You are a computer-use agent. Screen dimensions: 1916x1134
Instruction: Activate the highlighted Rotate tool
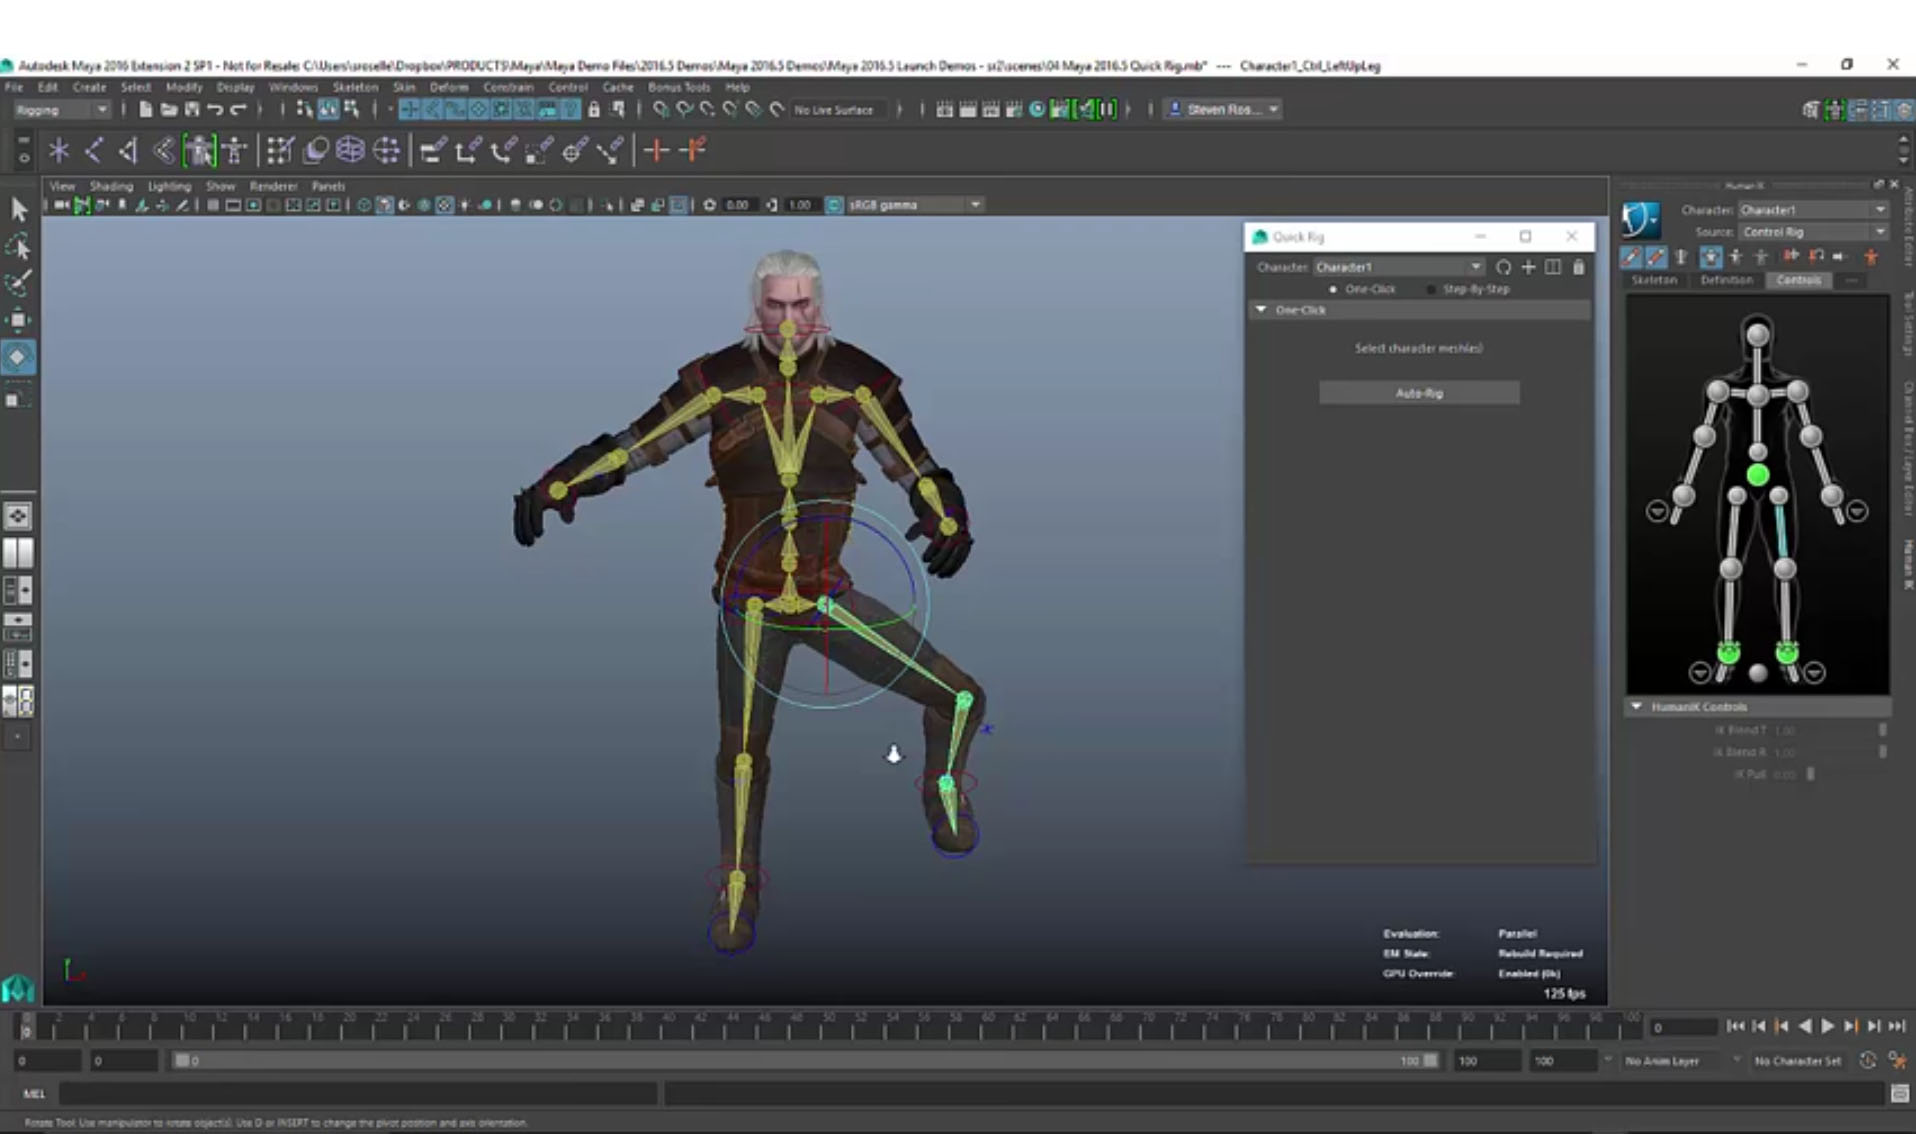(18, 357)
